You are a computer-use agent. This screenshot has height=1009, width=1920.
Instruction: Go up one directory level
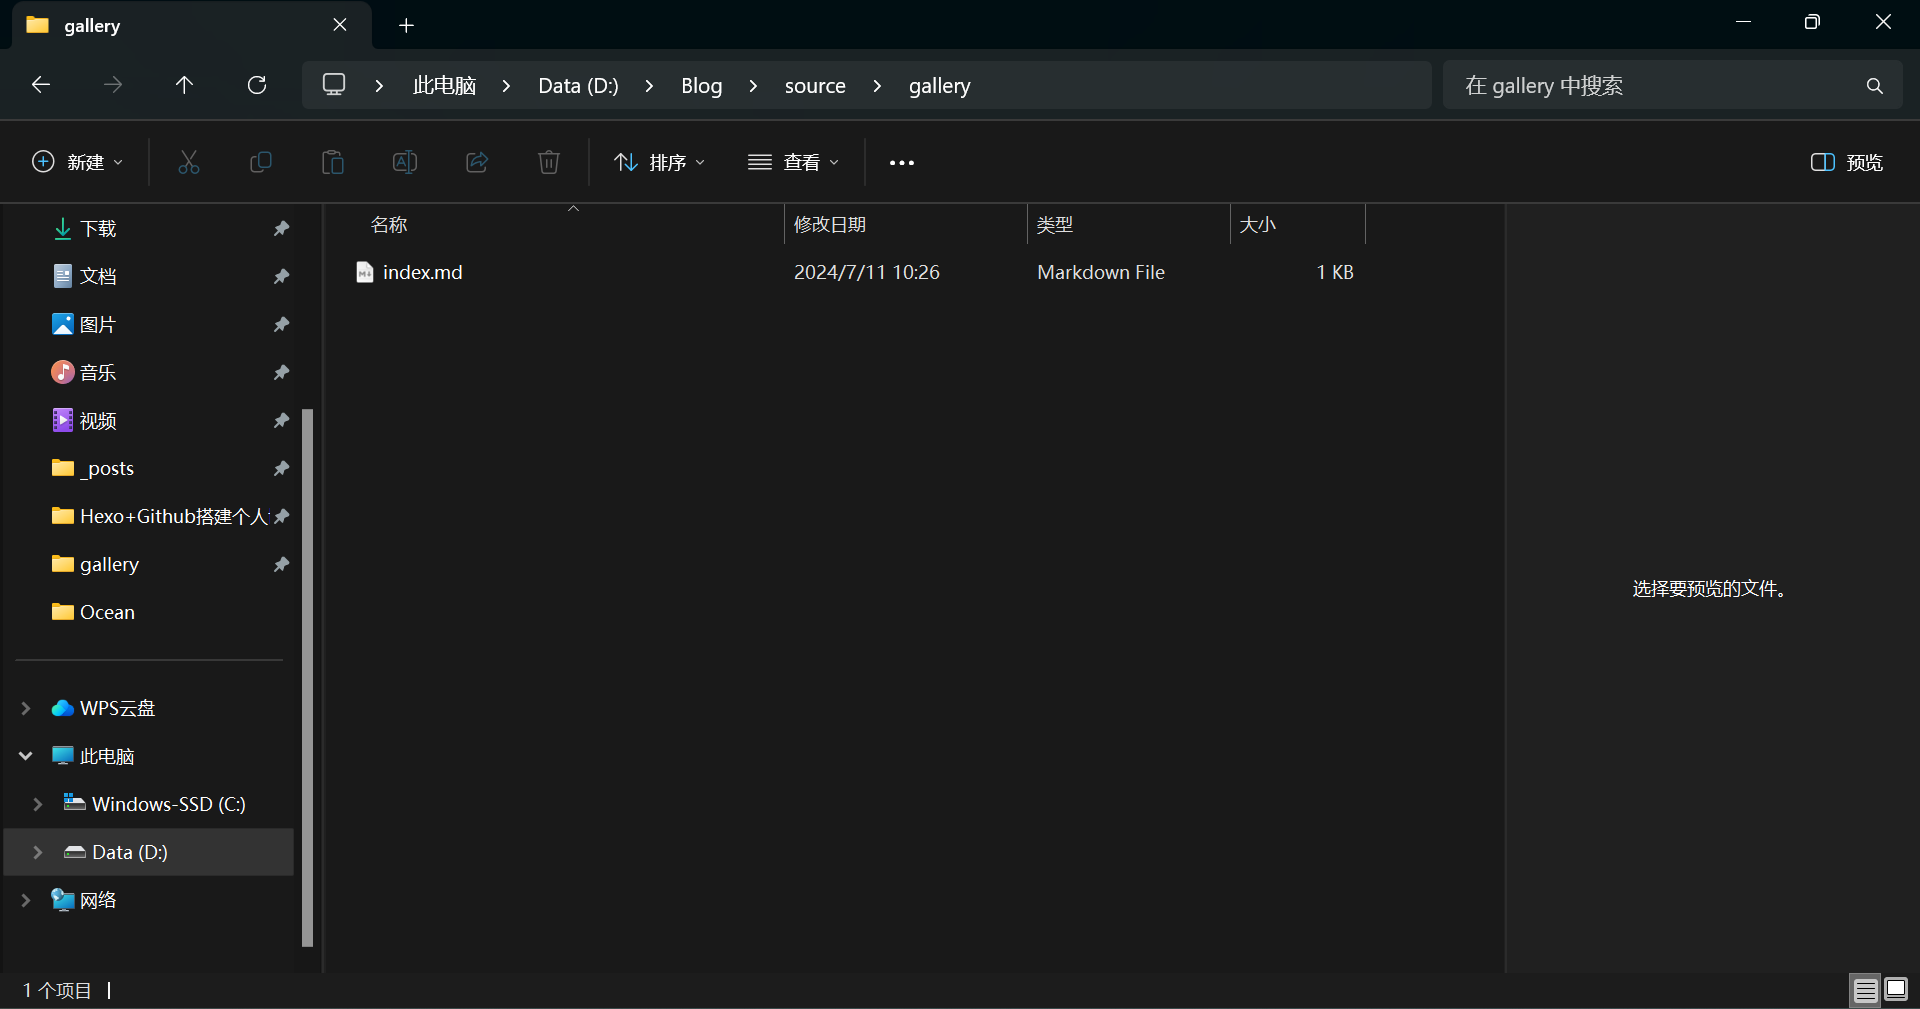tap(184, 85)
